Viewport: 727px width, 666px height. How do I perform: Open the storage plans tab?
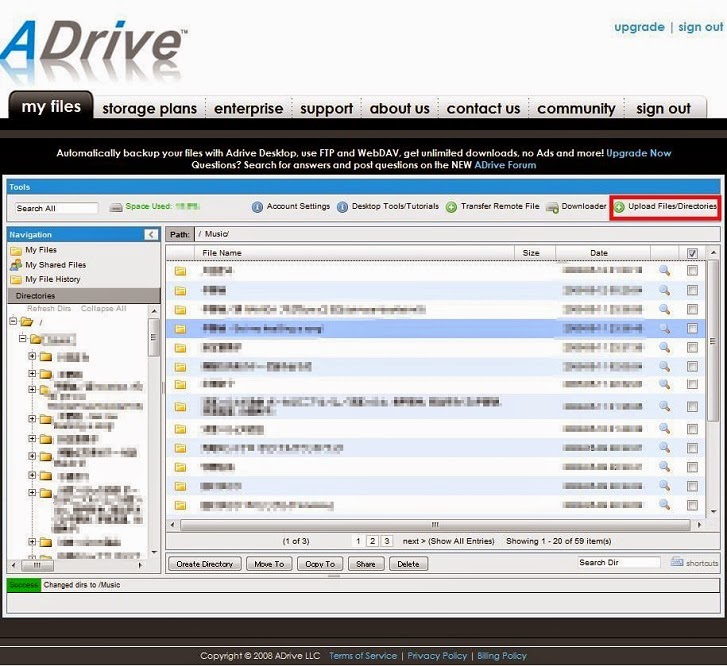point(149,109)
